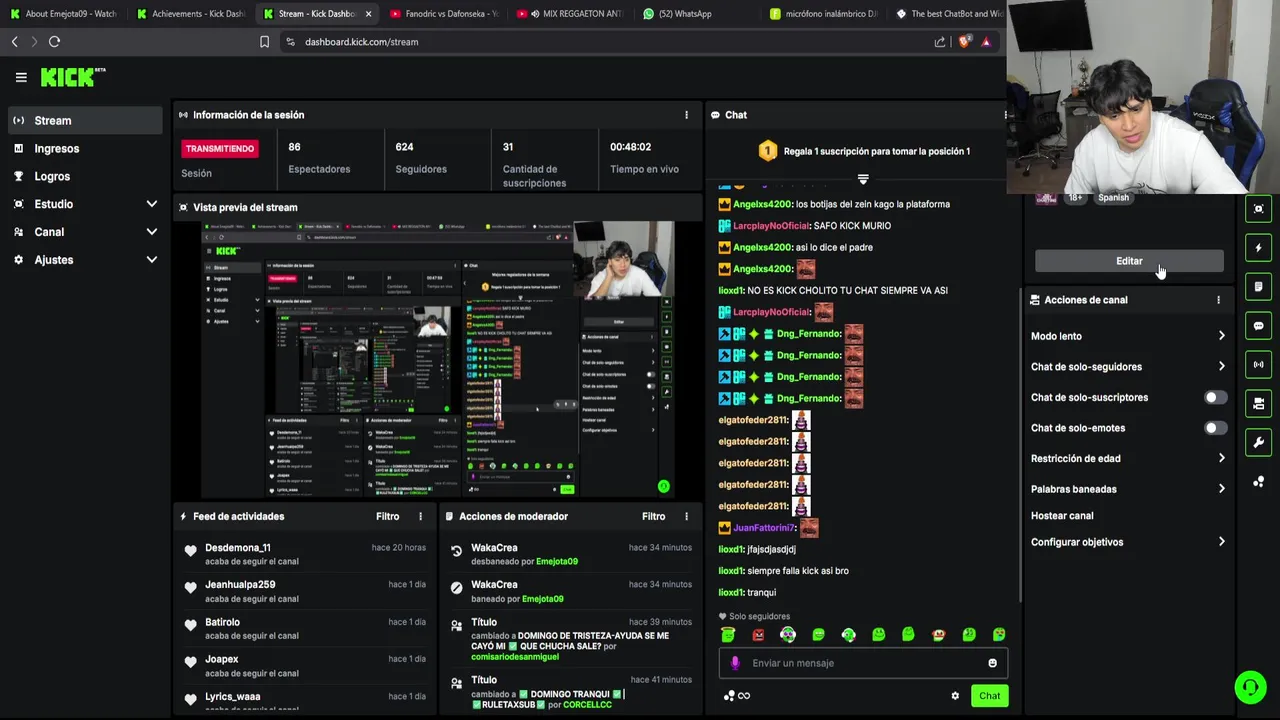1280x720 pixels.
Task: Switch to the Achievements - Kick Dashboard tab
Action: 190,14
